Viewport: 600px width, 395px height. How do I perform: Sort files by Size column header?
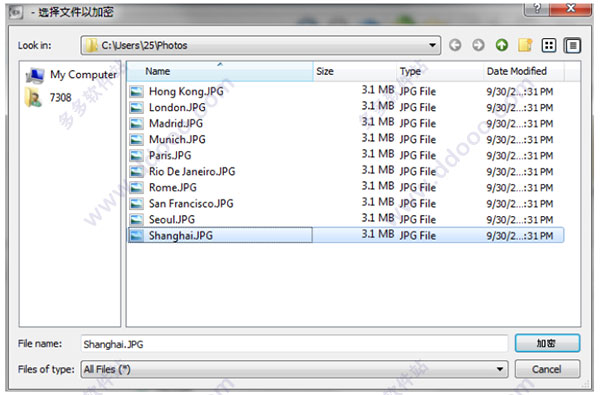coord(354,71)
